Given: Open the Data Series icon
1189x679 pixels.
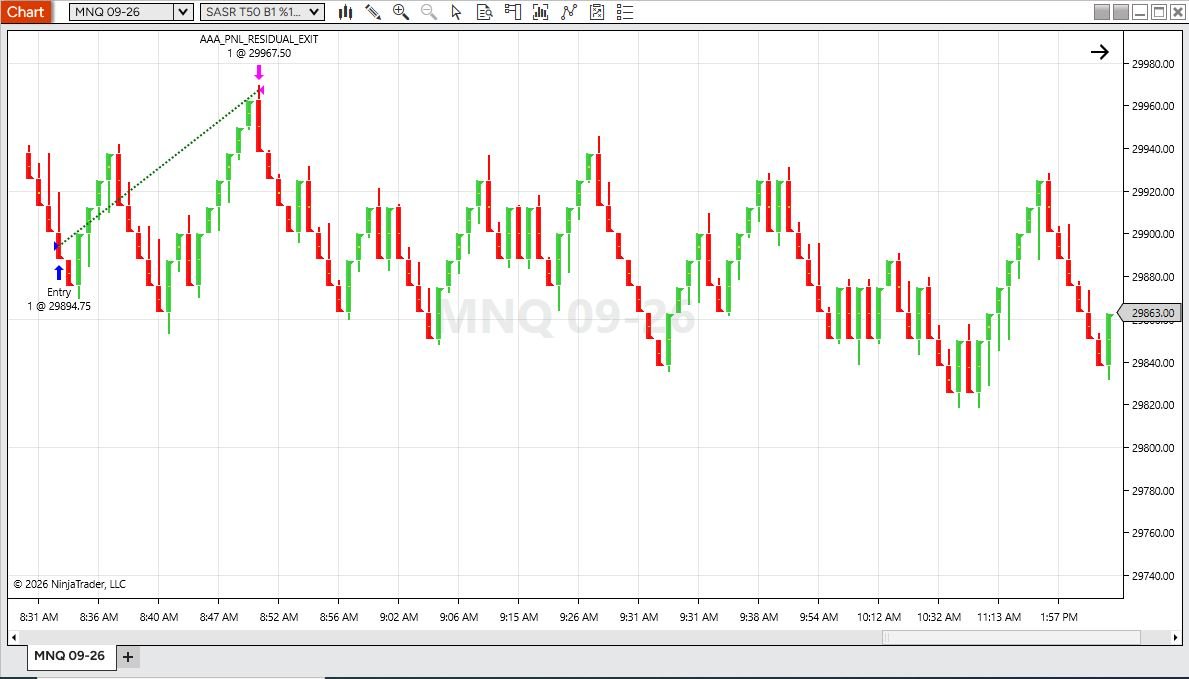Looking at the screenshot, I should [541, 12].
